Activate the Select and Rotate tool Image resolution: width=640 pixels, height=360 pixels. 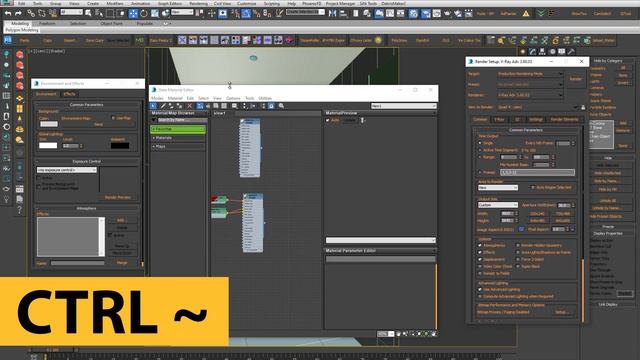(144, 13)
